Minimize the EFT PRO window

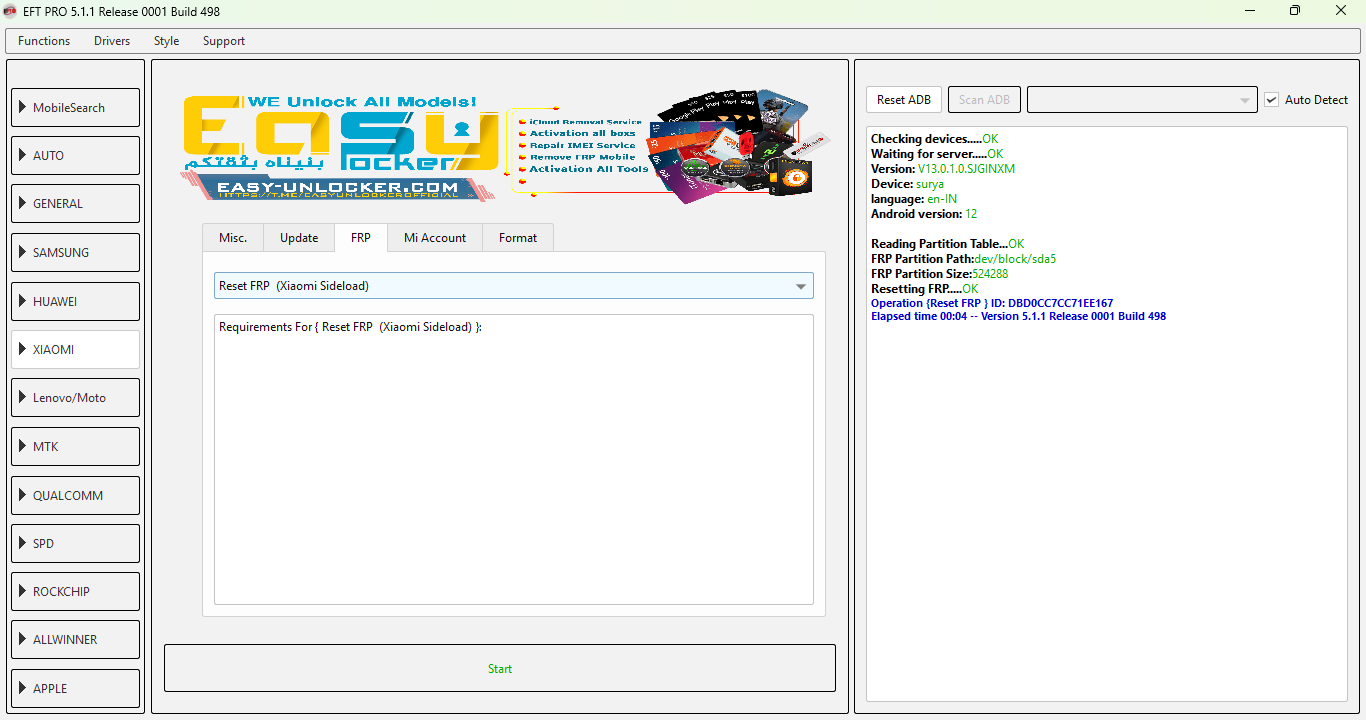[x=1249, y=11]
